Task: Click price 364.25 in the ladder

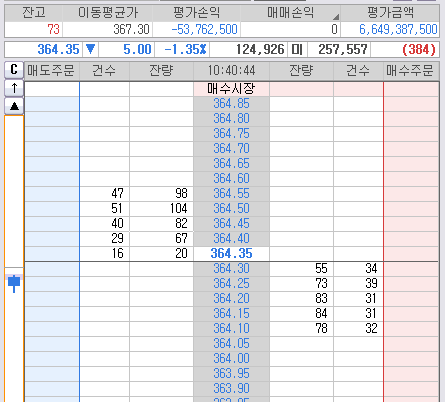Action: click(x=231, y=284)
